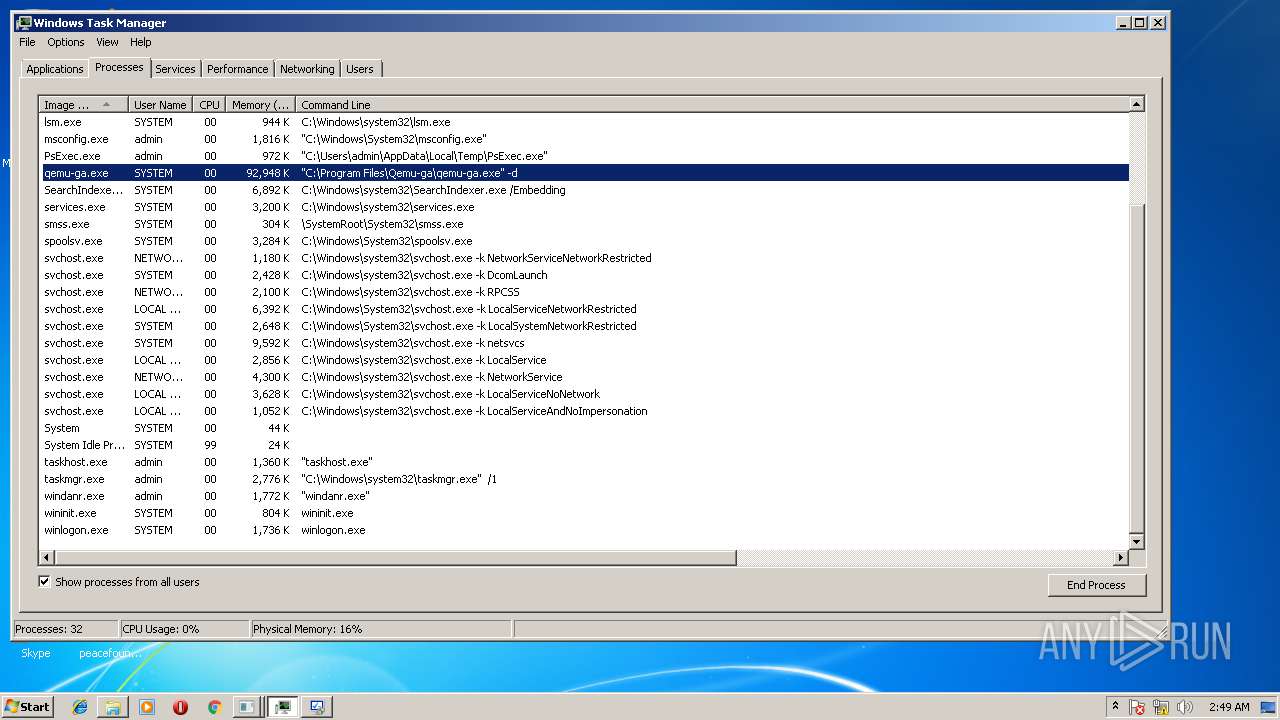Click the horizontal scrollbar thumb
This screenshot has height=720, width=1280.
(395, 557)
